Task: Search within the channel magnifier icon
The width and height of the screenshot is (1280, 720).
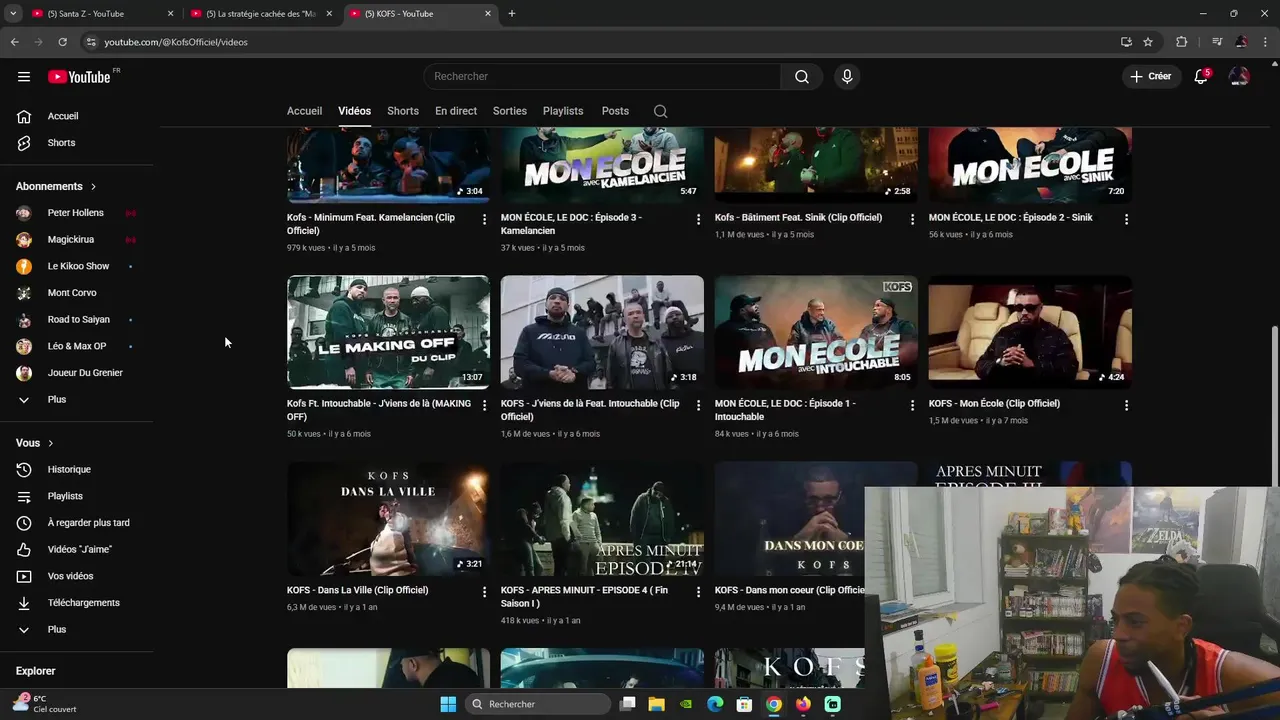Action: (660, 111)
